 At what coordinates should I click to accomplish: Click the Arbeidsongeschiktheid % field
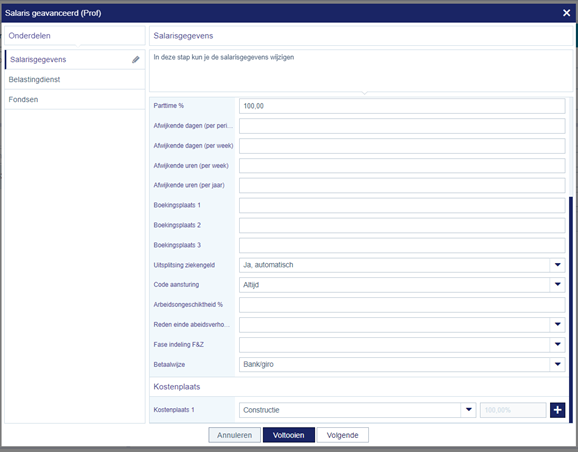(x=402, y=305)
